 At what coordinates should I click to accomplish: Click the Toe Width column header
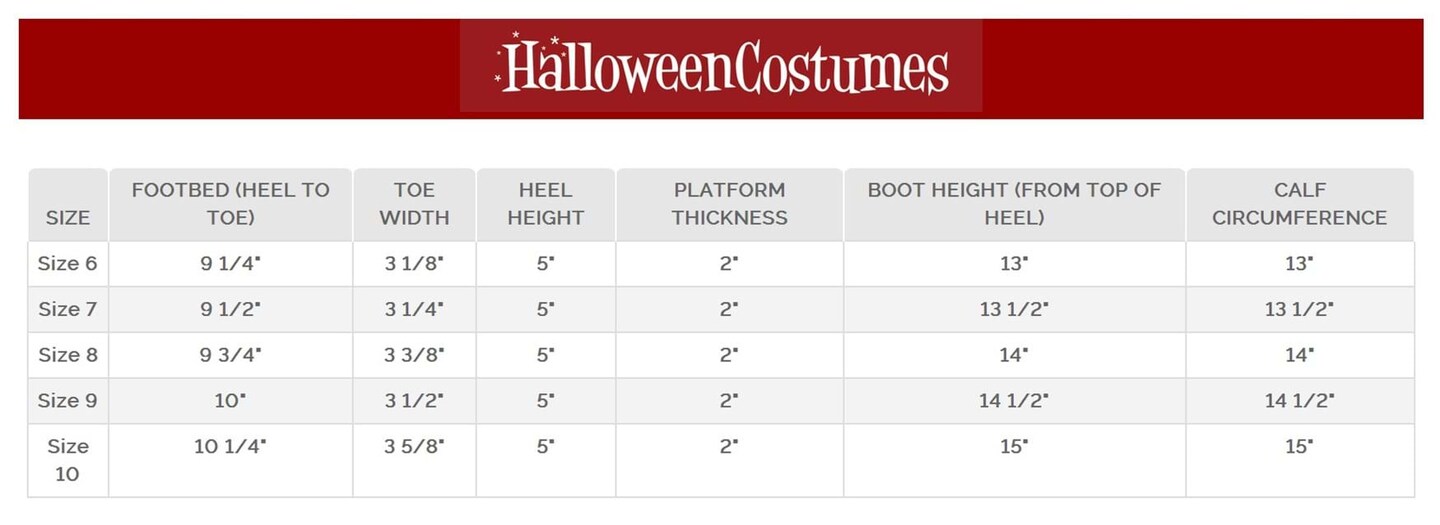click(414, 203)
